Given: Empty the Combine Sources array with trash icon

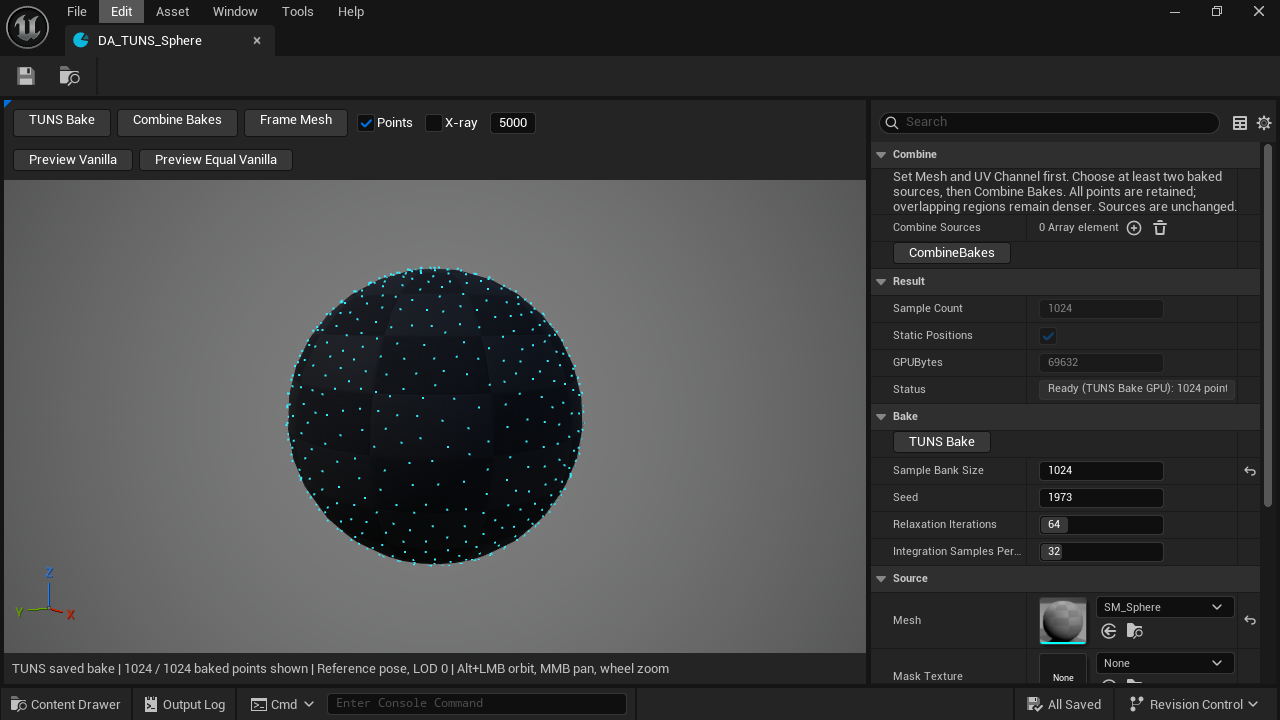Looking at the screenshot, I should [x=1160, y=228].
